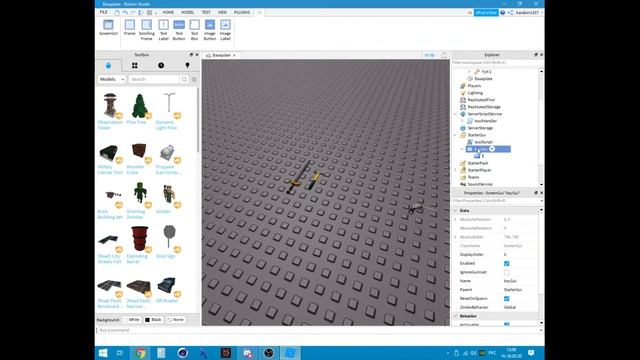640x360 pixels.
Task: Collapse the ServerScriptService tree node
Action: click(x=456, y=114)
